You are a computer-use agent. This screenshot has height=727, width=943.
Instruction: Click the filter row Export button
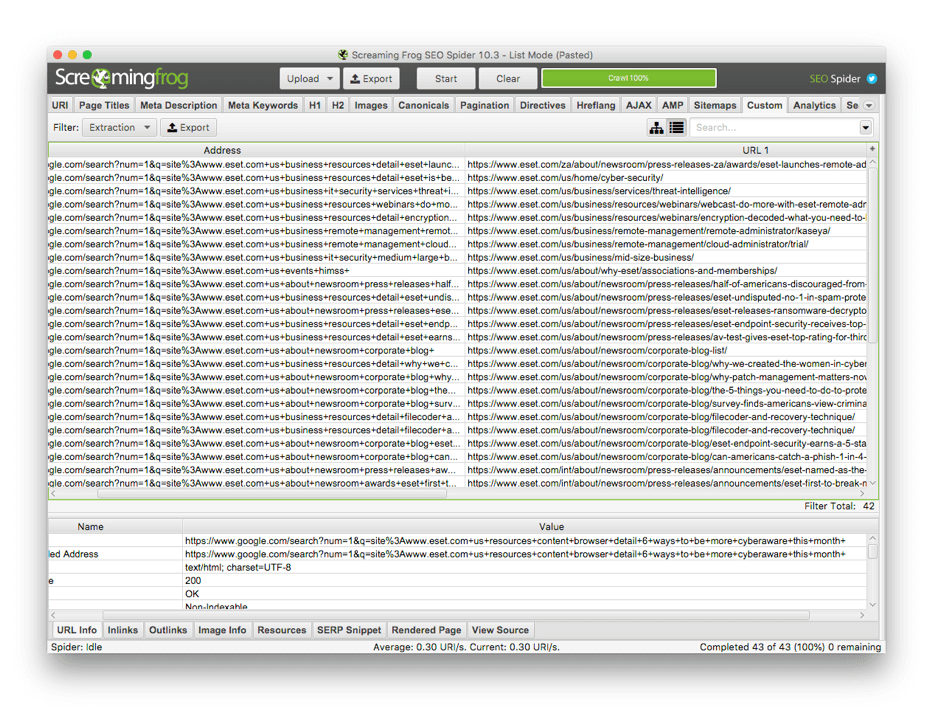pyautogui.click(x=188, y=127)
